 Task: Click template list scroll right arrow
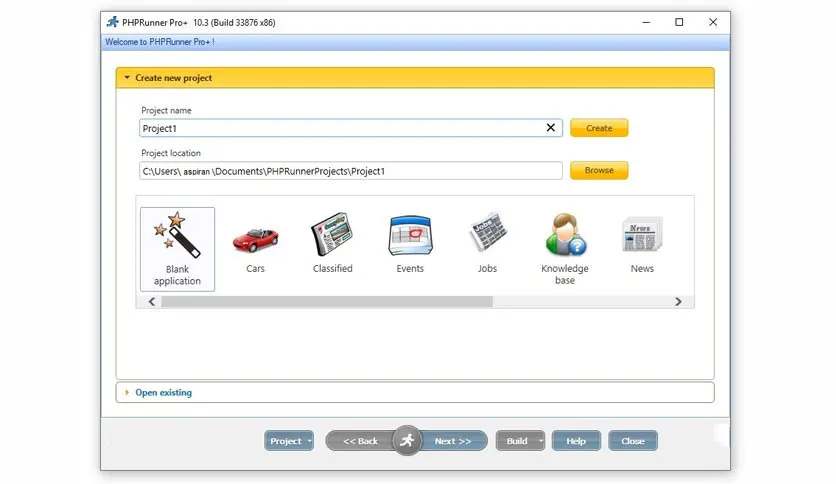[x=678, y=302]
